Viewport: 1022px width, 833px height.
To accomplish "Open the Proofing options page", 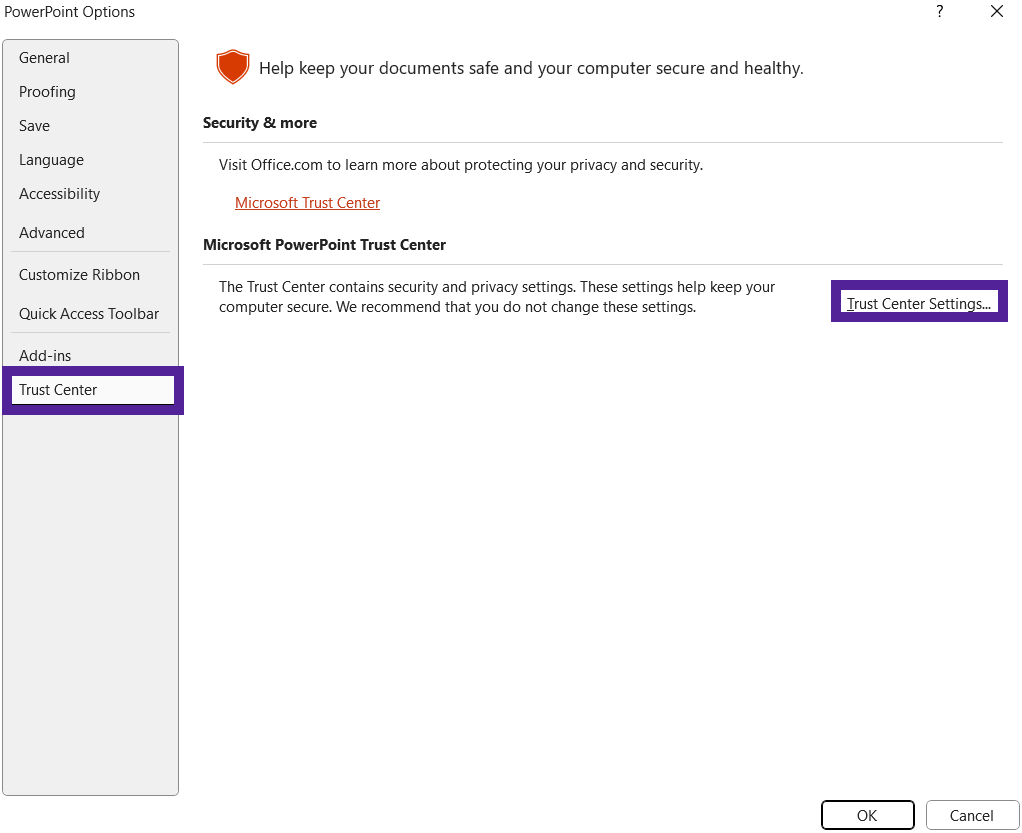I will (47, 92).
